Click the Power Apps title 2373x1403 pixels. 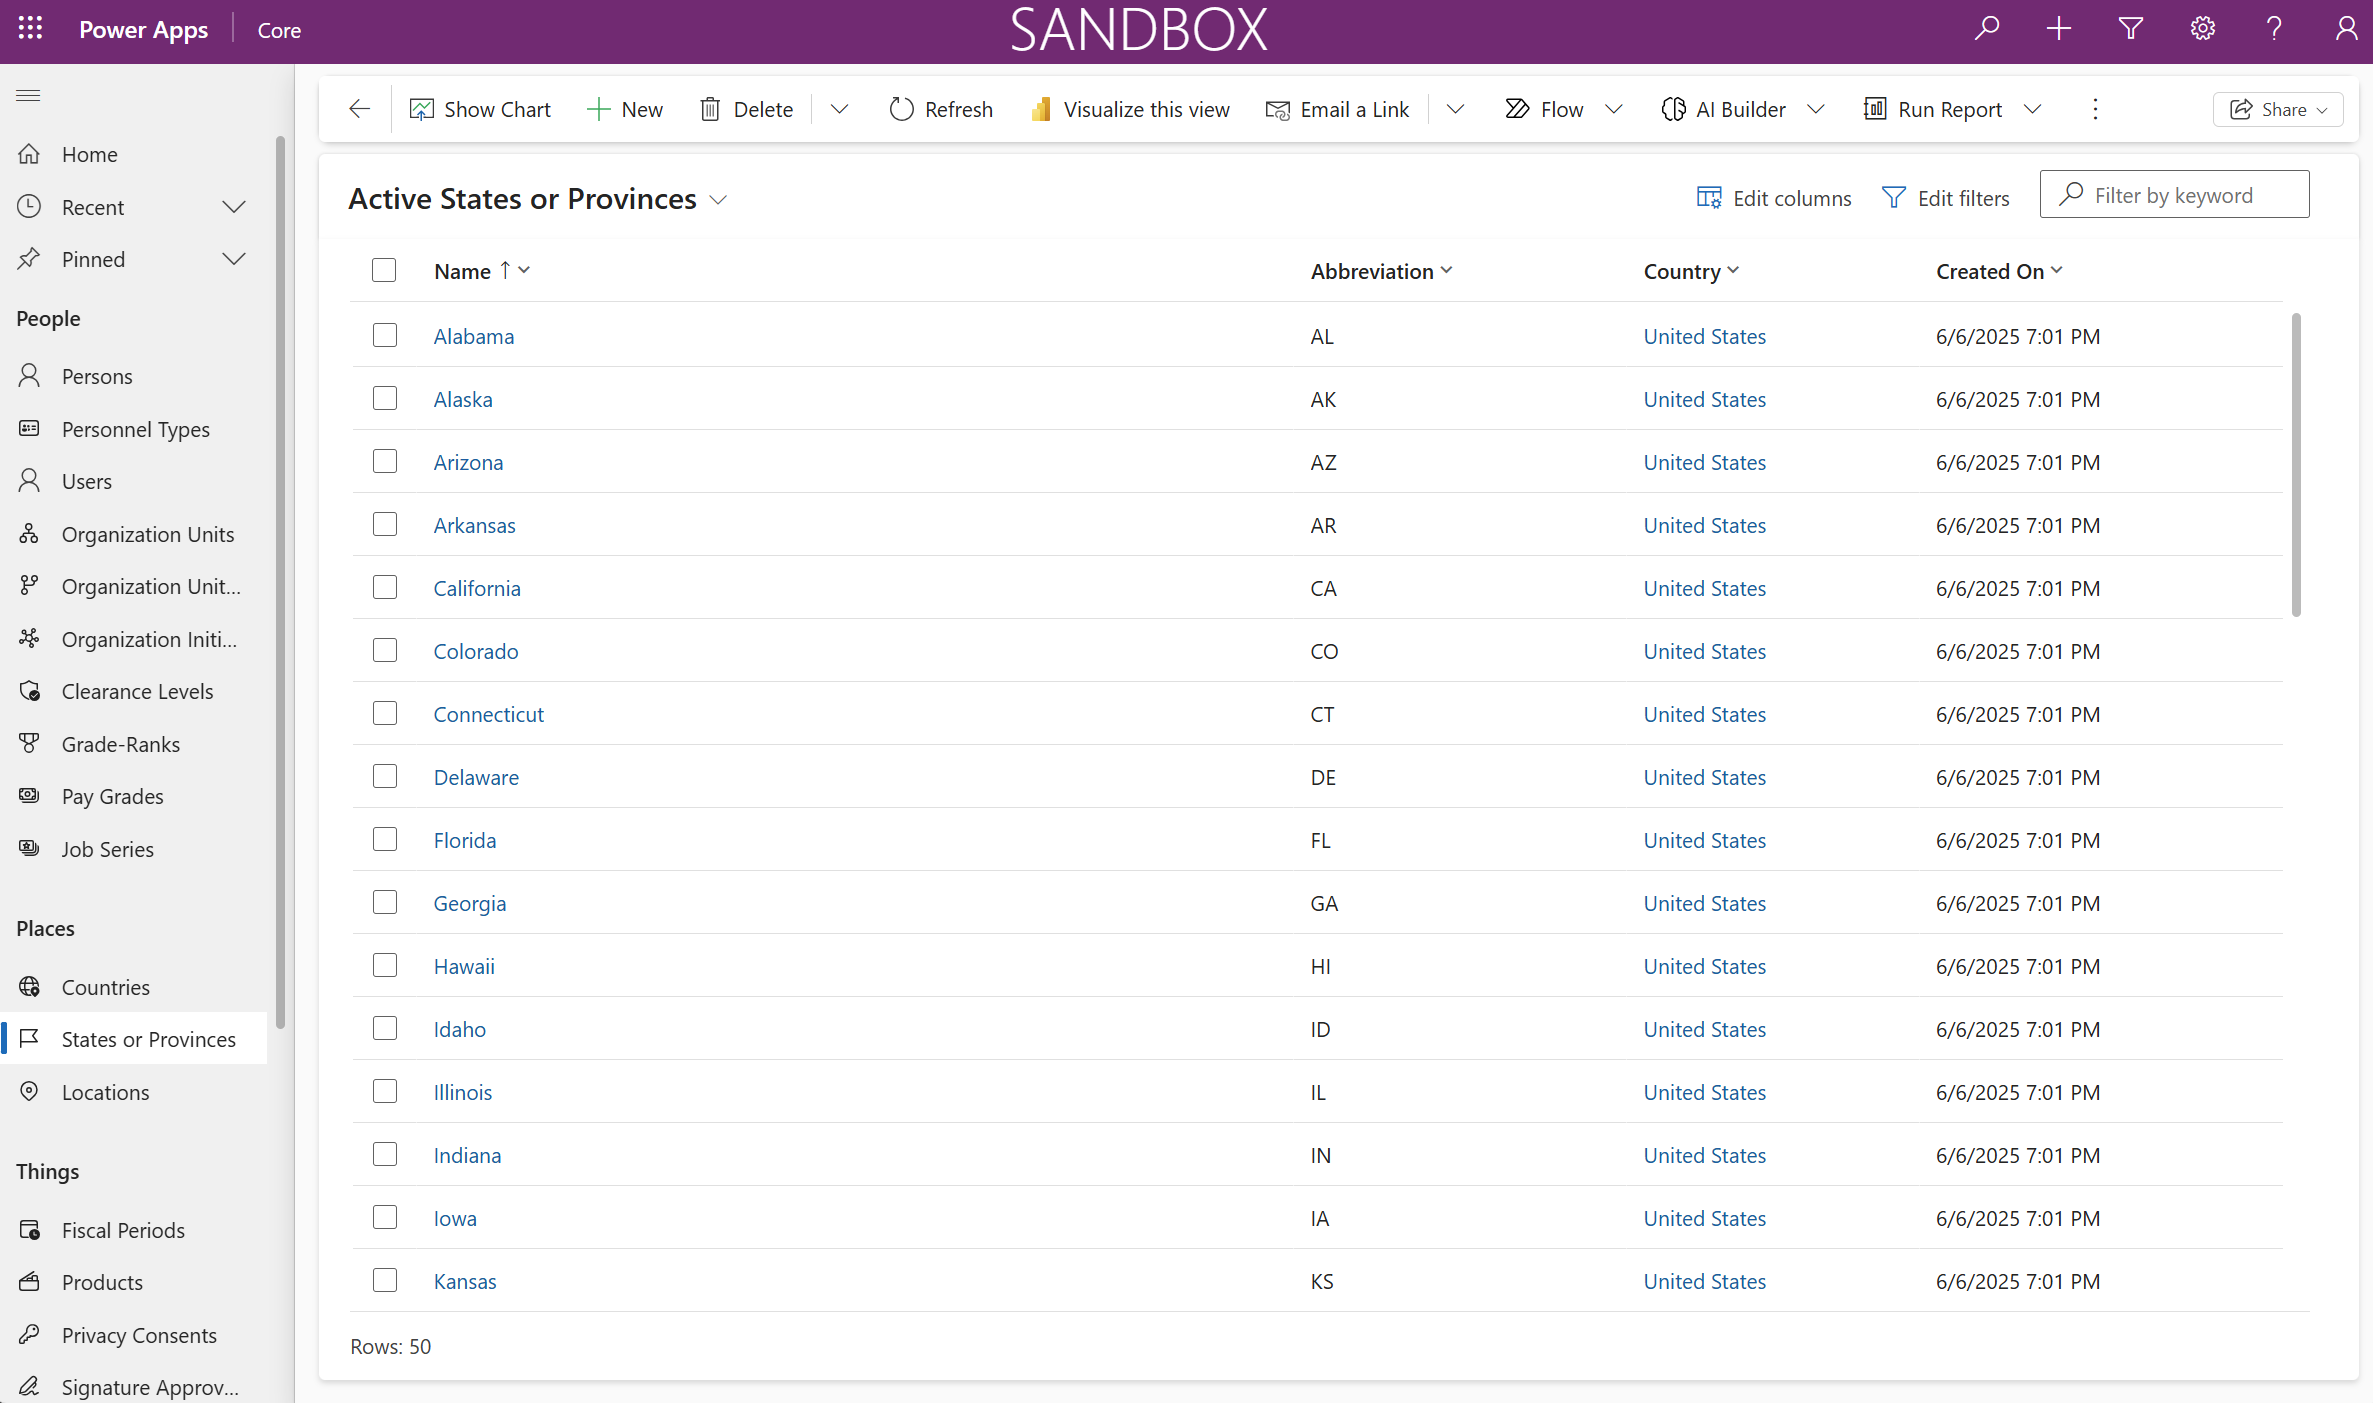(x=144, y=29)
